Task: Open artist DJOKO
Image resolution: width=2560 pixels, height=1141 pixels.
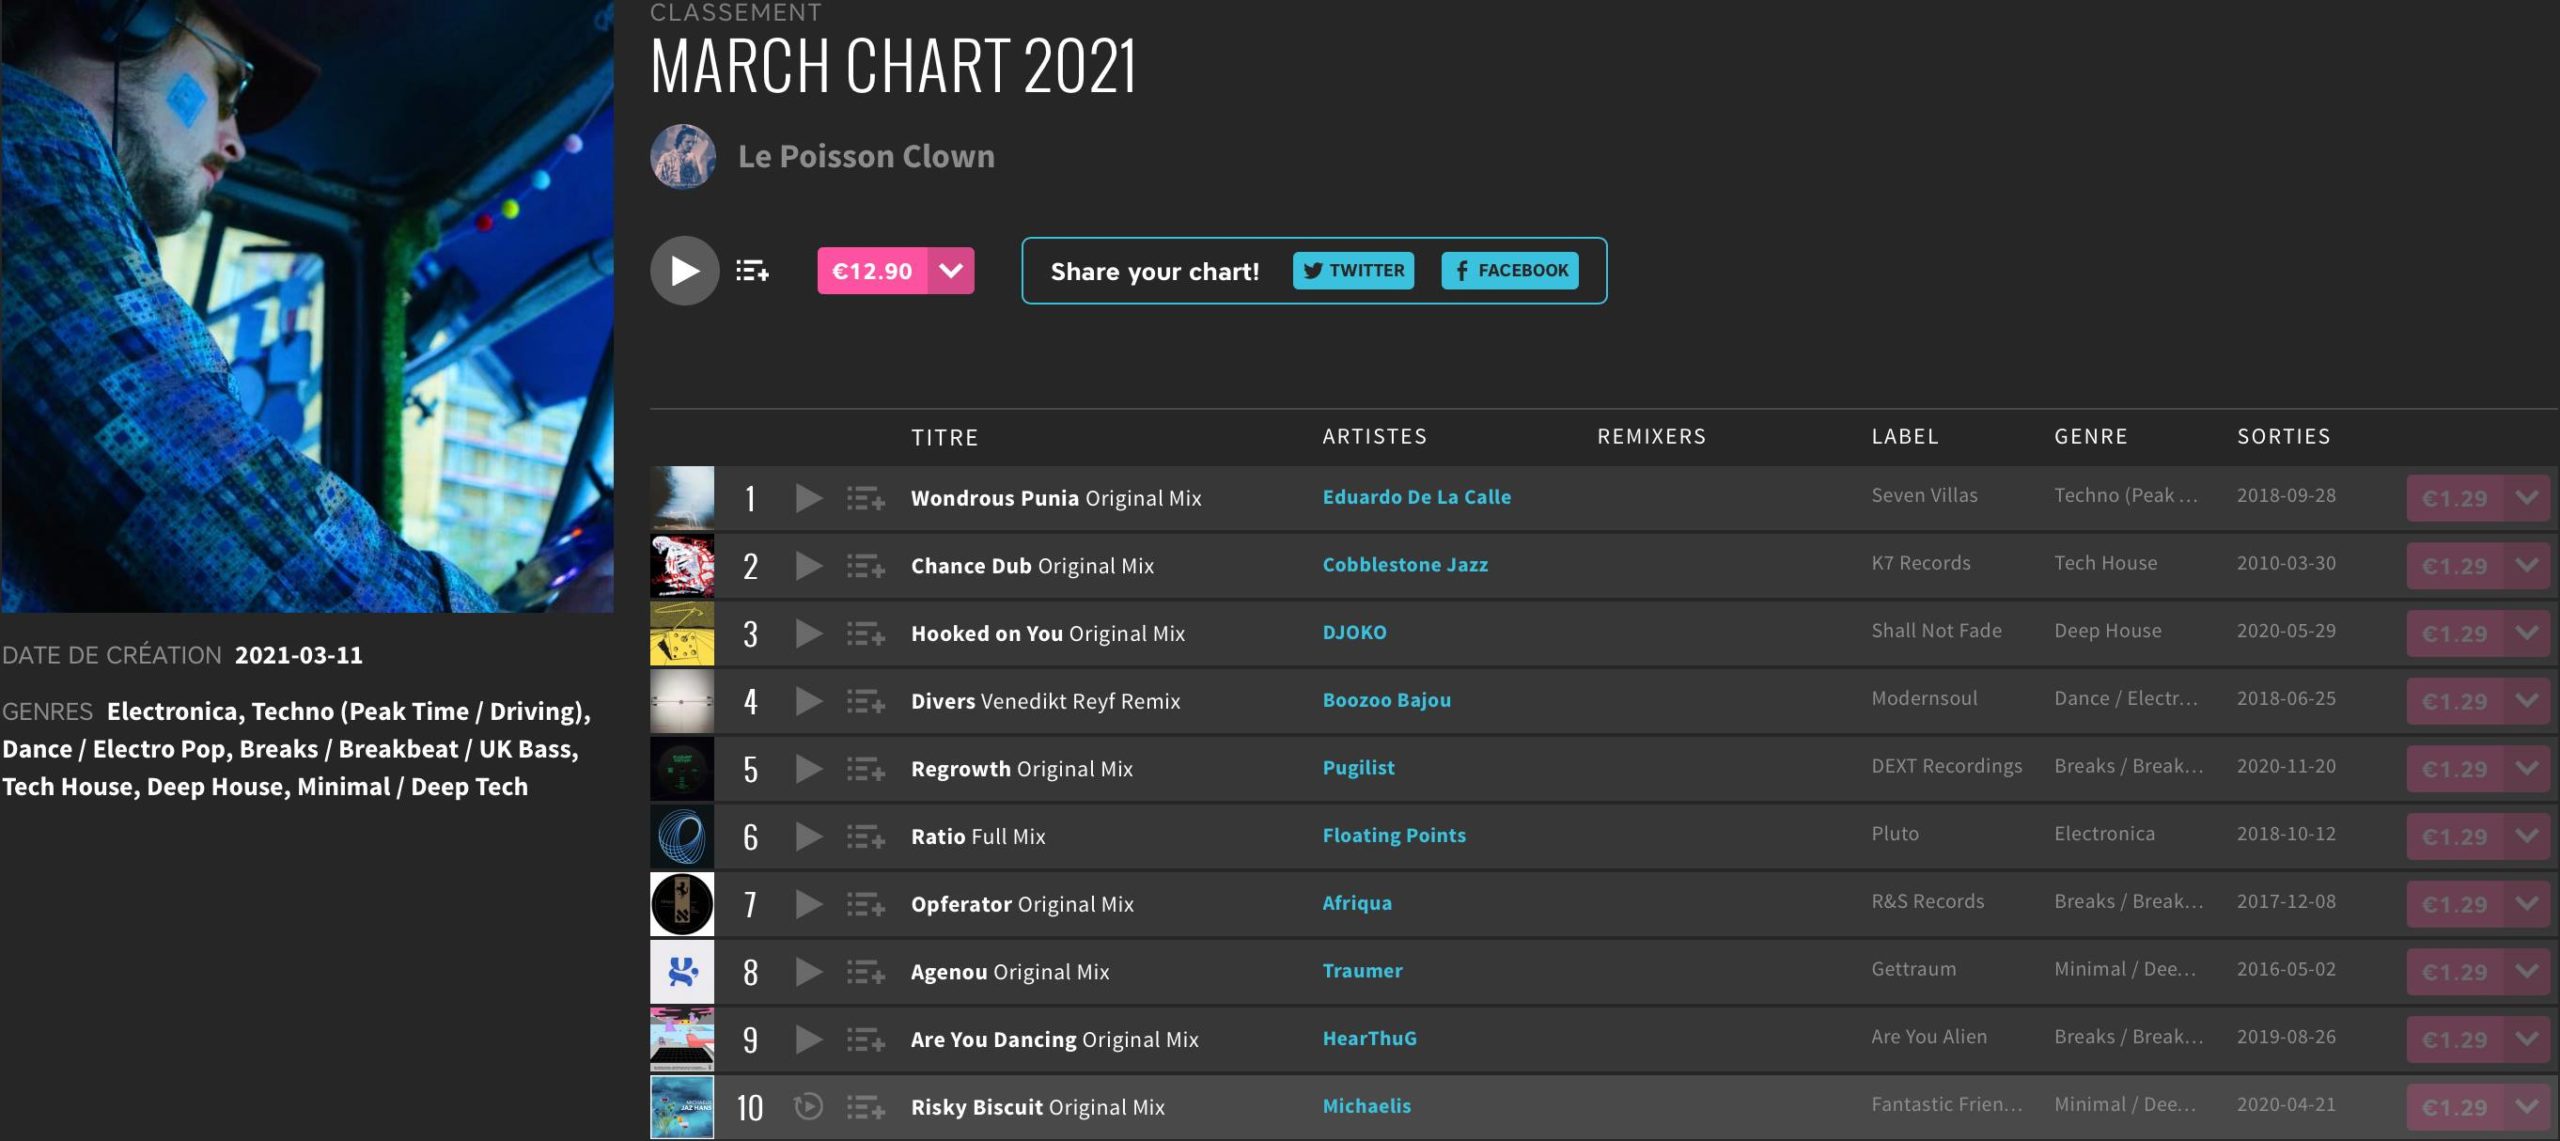Action: point(1354,632)
